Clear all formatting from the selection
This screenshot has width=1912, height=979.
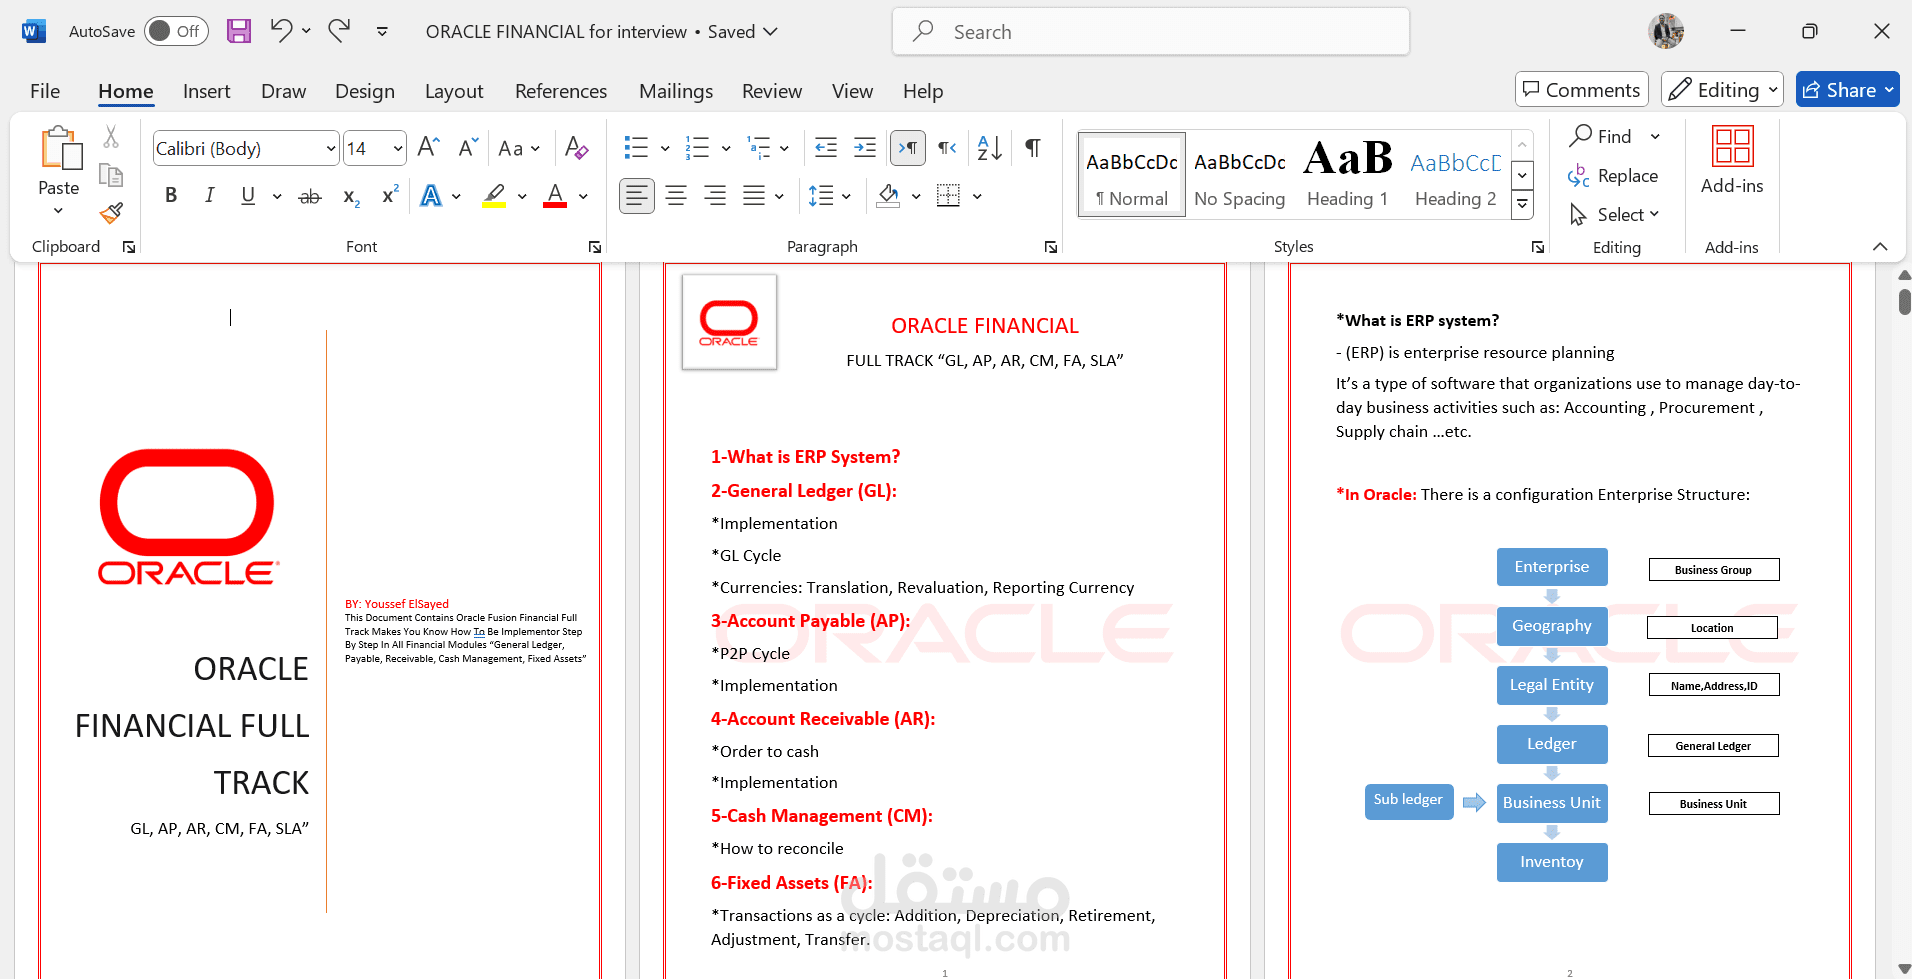click(x=576, y=148)
